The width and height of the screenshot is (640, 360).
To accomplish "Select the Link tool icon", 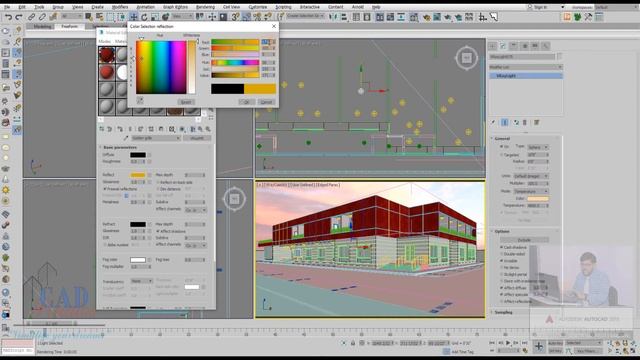I will click(31, 17).
